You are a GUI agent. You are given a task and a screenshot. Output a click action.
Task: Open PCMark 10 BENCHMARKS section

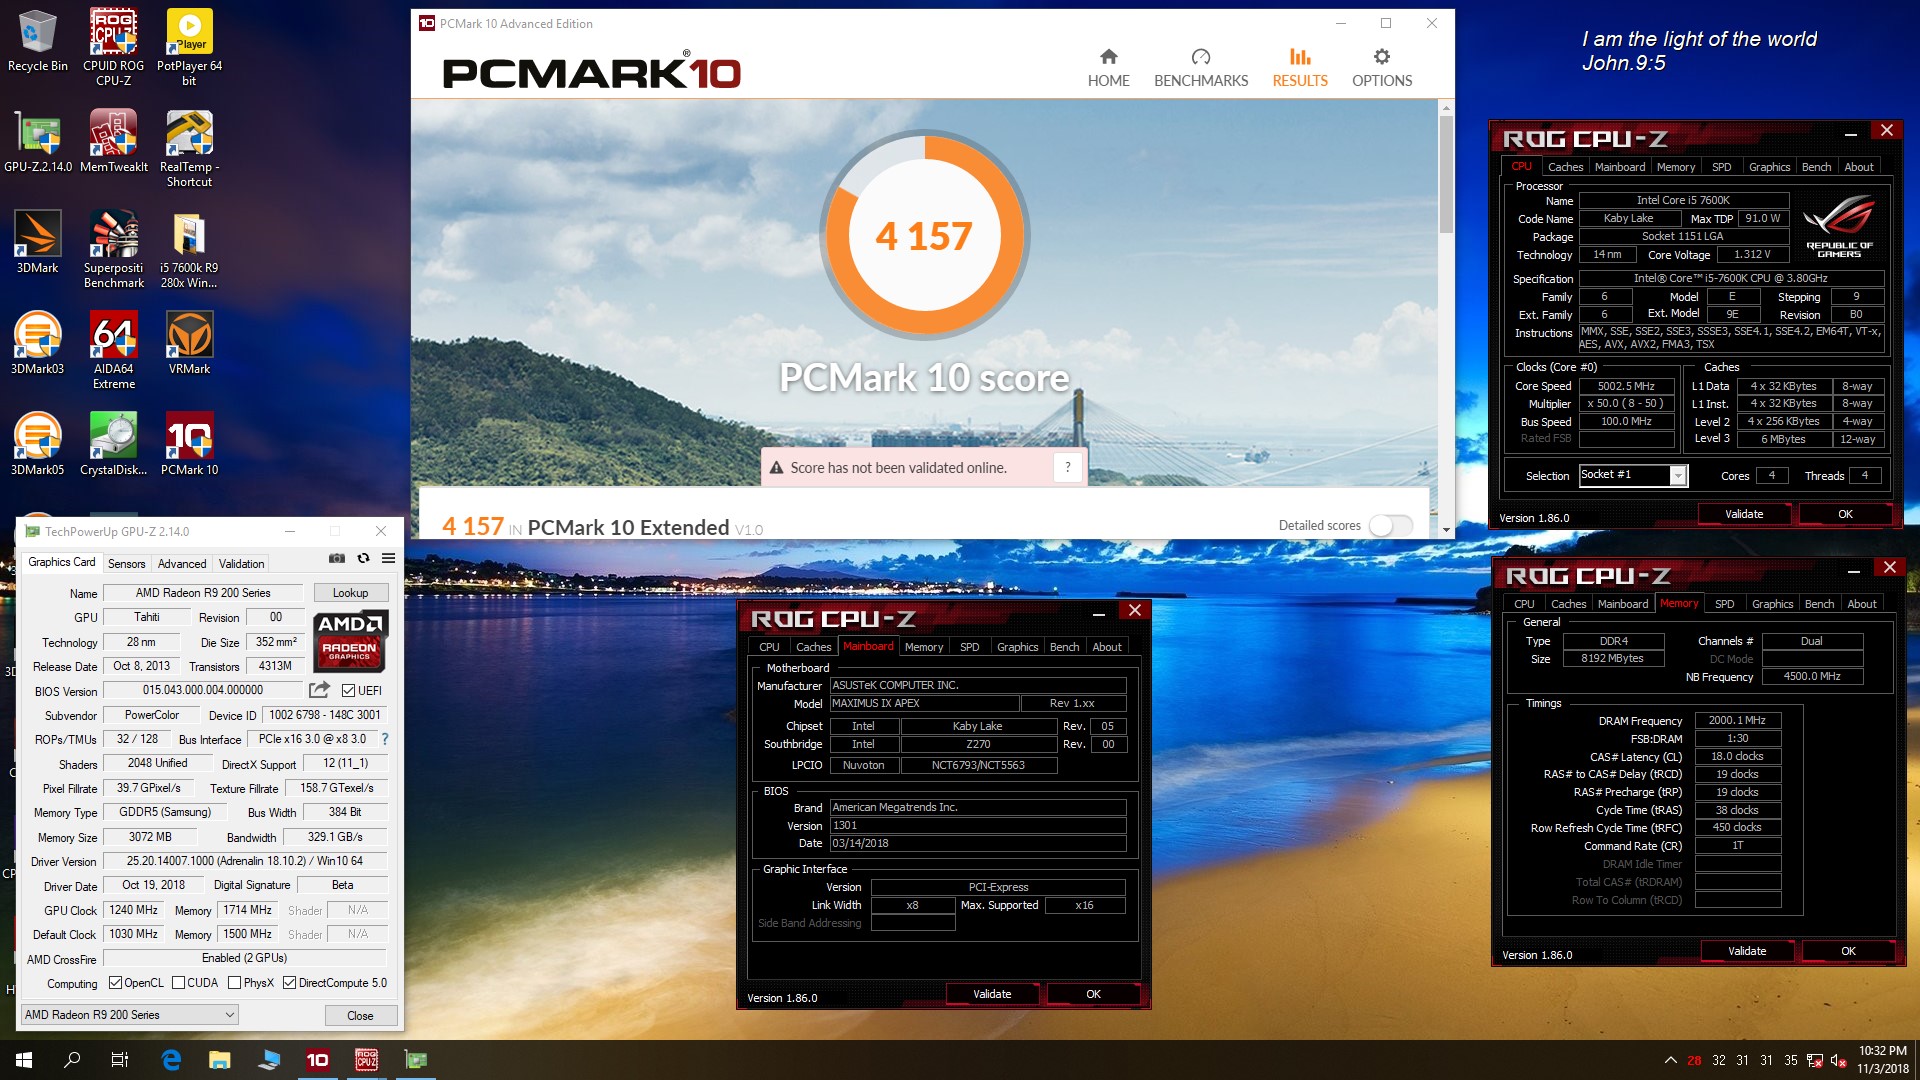coord(1201,68)
